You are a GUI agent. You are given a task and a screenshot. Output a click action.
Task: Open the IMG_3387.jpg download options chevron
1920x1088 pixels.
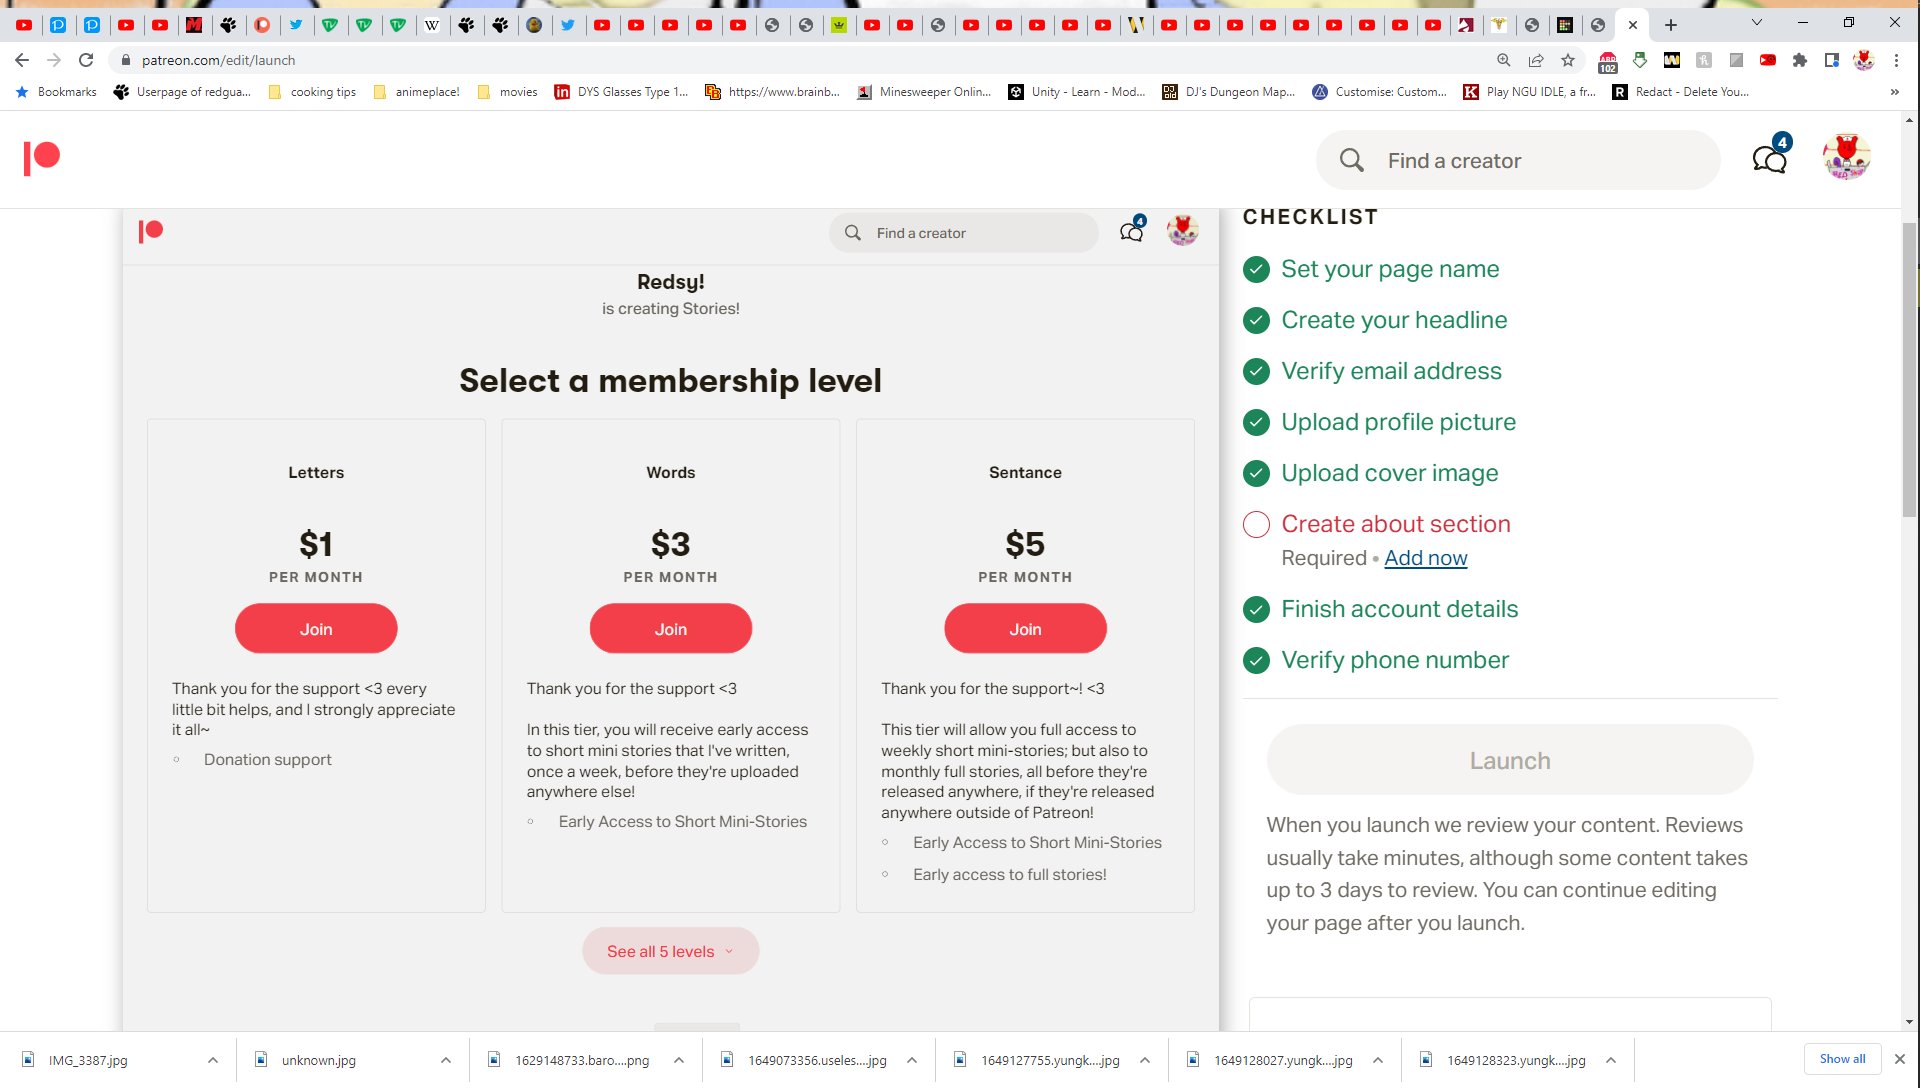pyautogui.click(x=213, y=1060)
